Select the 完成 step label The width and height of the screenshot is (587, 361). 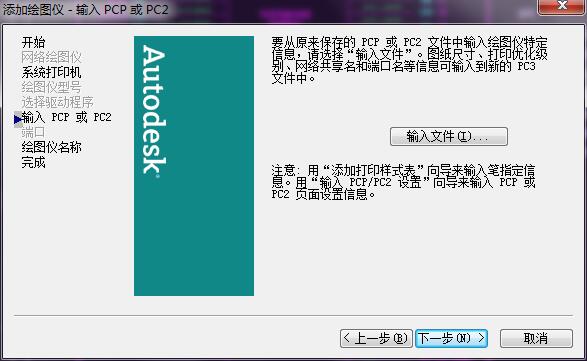point(33,162)
